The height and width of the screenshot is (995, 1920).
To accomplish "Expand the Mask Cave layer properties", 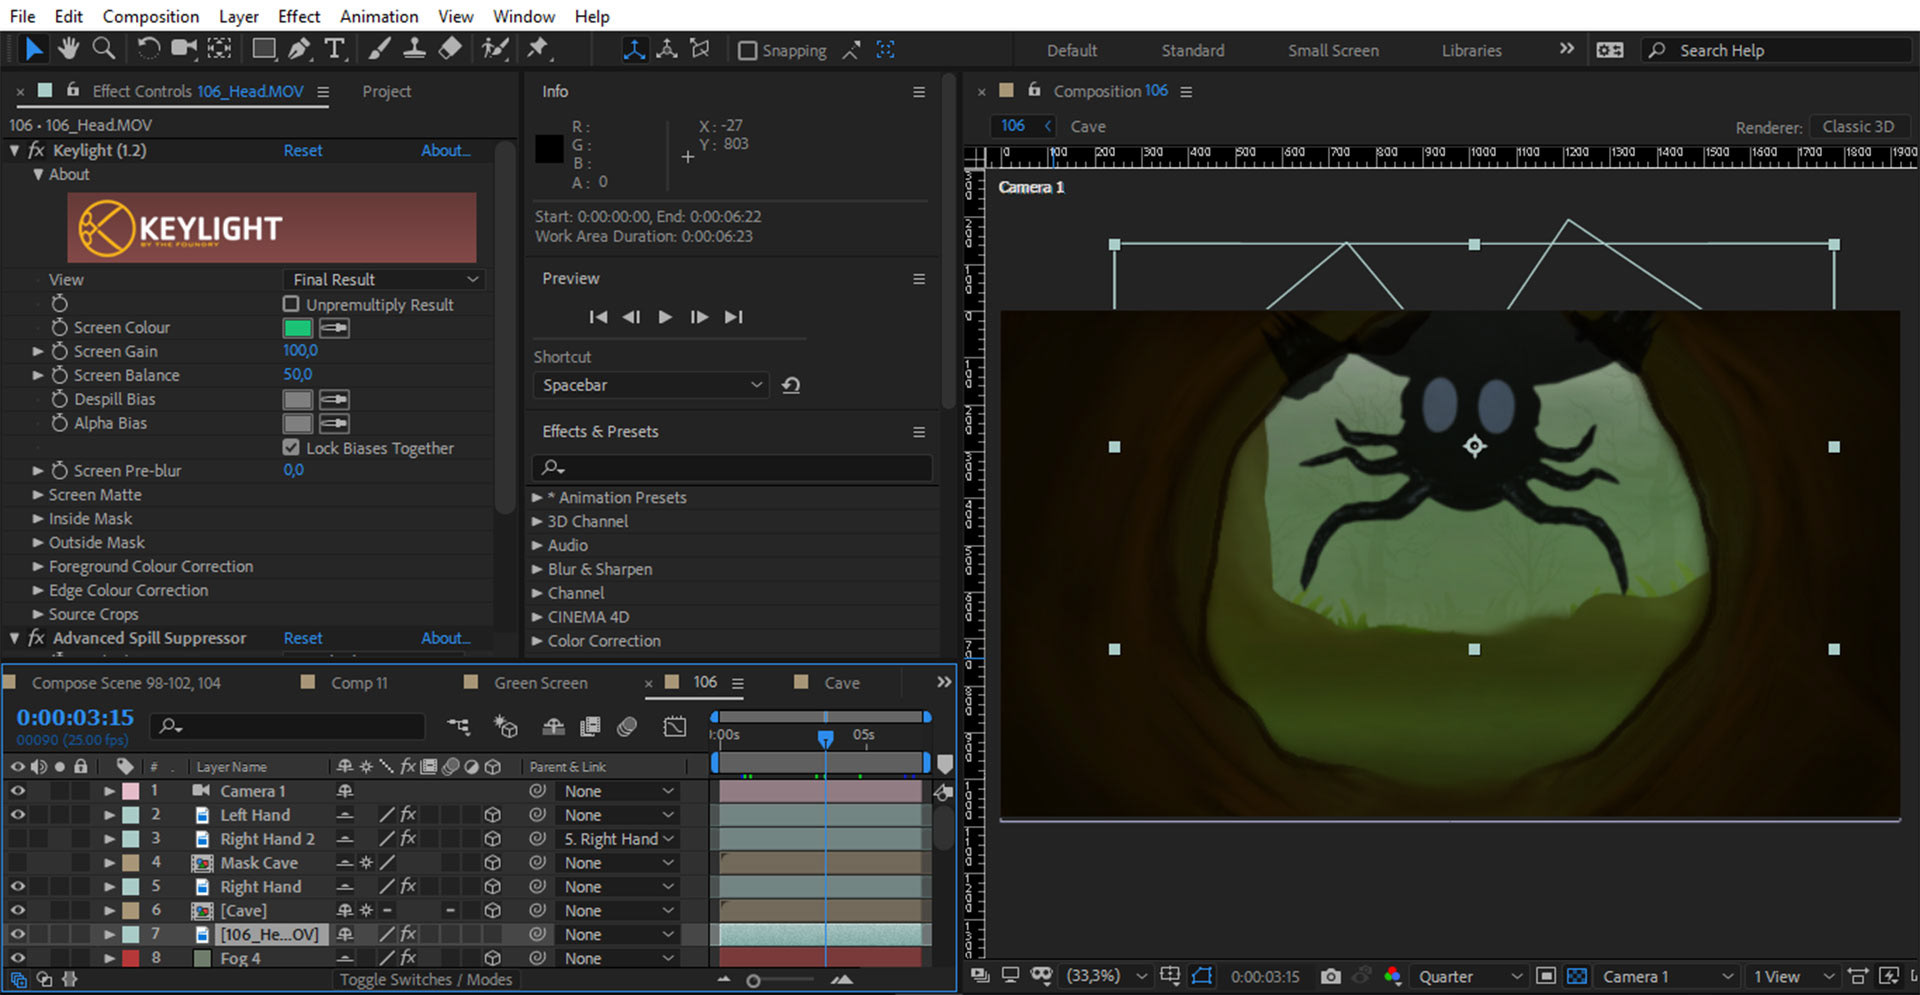I will tap(109, 863).
